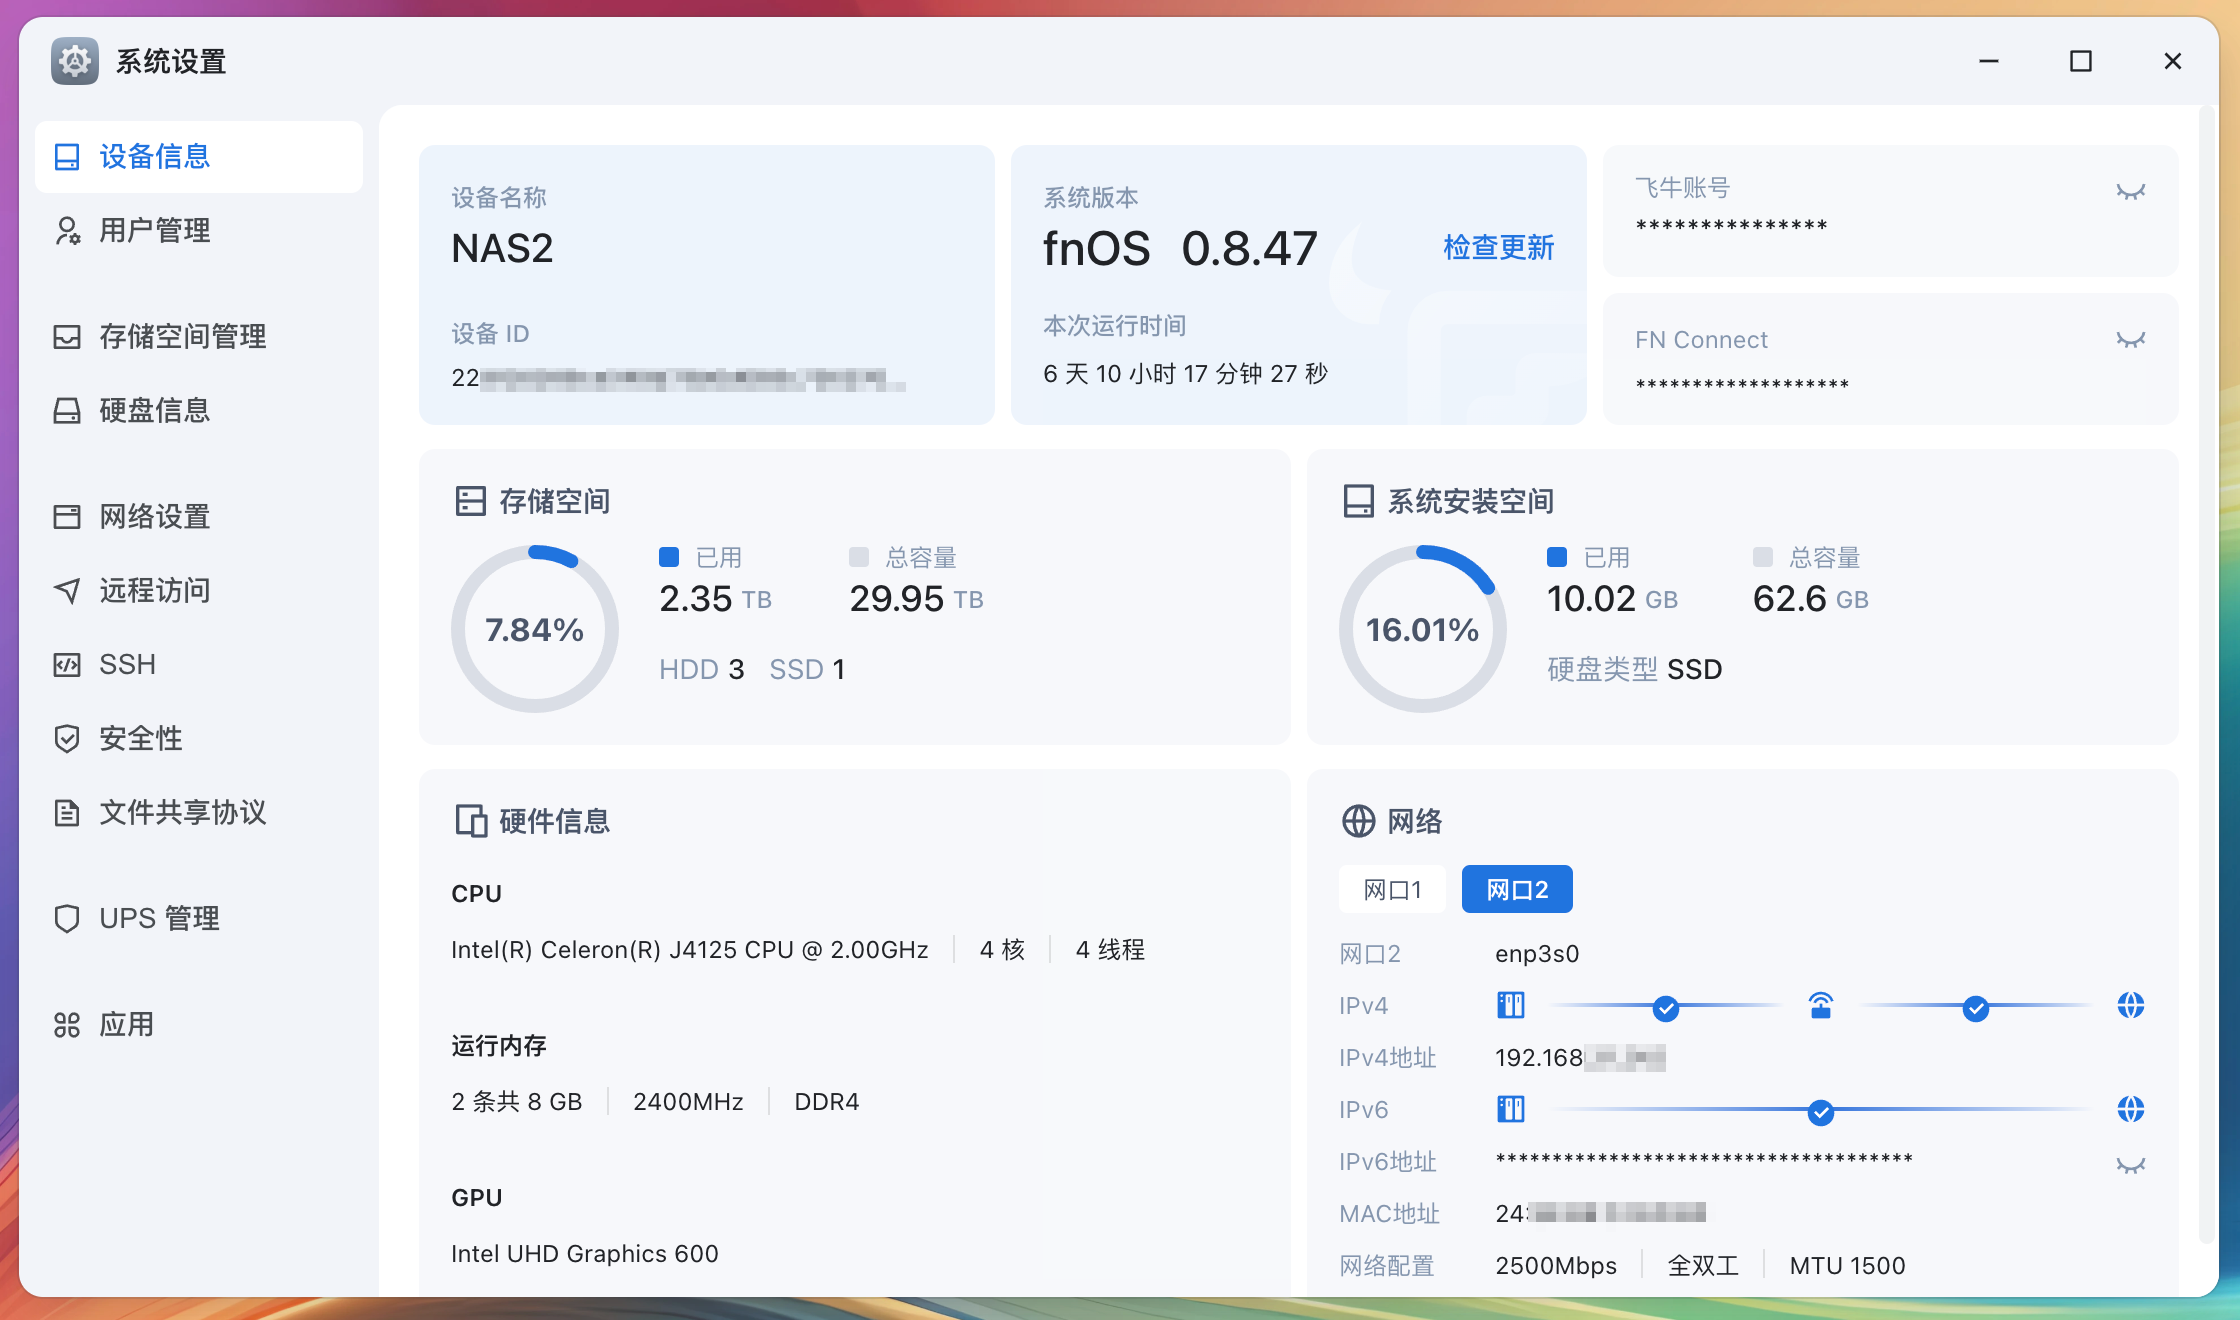Click the 硬件信息 header icon
The height and width of the screenshot is (1320, 2240).
click(x=471, y=821)
